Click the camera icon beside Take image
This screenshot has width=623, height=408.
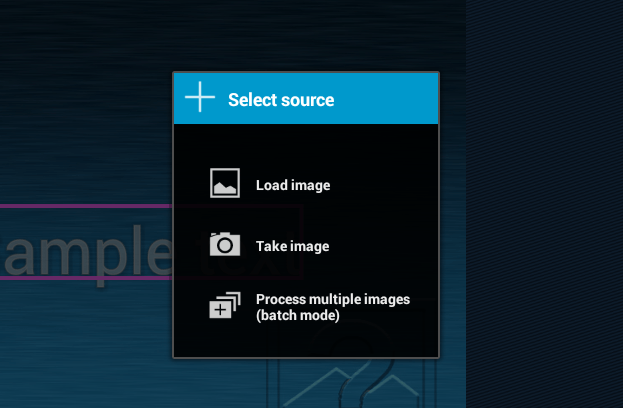225,244
